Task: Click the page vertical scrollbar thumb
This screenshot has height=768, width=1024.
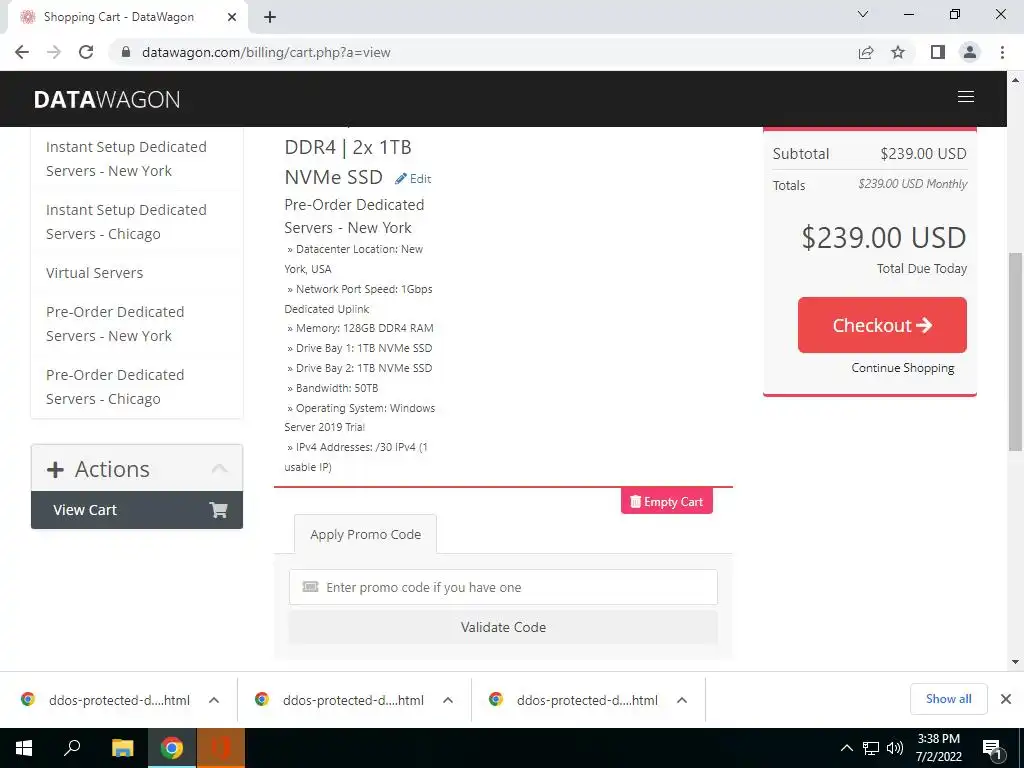Action: point(1015,351)
